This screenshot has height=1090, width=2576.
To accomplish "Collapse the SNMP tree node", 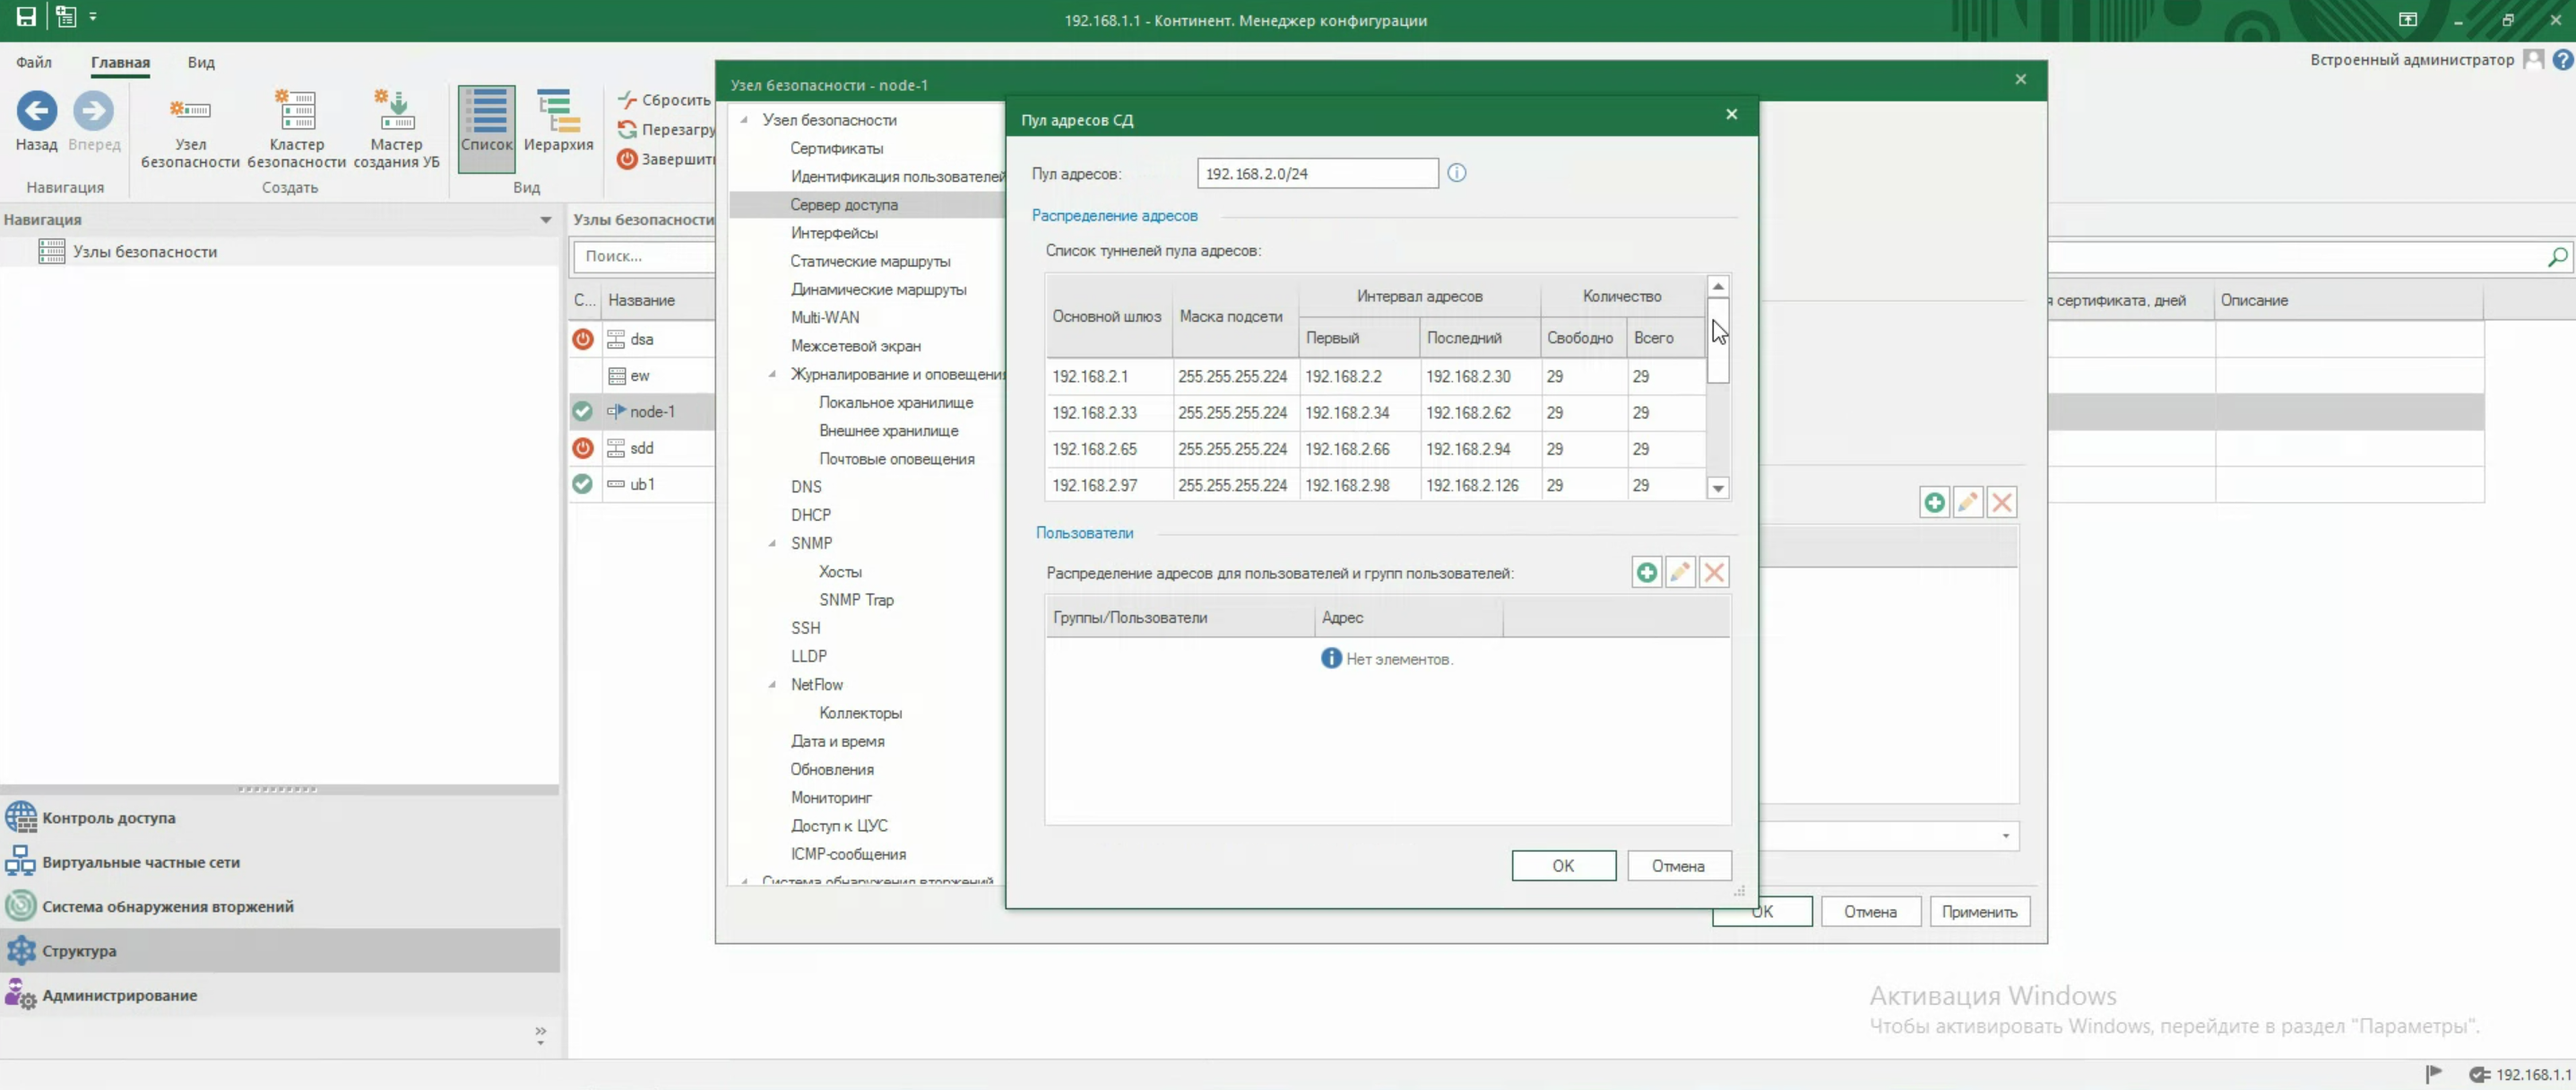I will [x=772, y=544].
